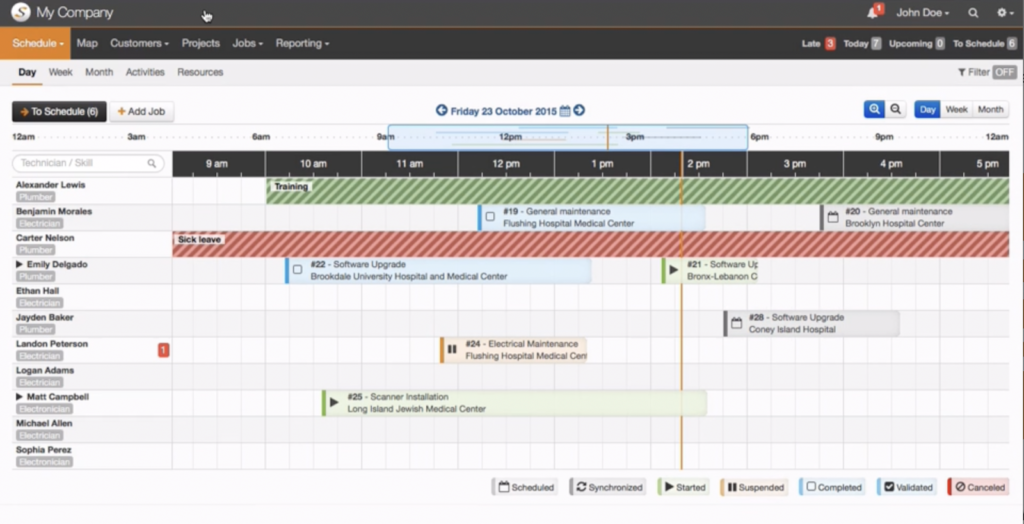Image resolution: width=1024 pixels, height=524 pixels.
Task: Expand the Customers menu dropdown
Action: tap(139, 43)
